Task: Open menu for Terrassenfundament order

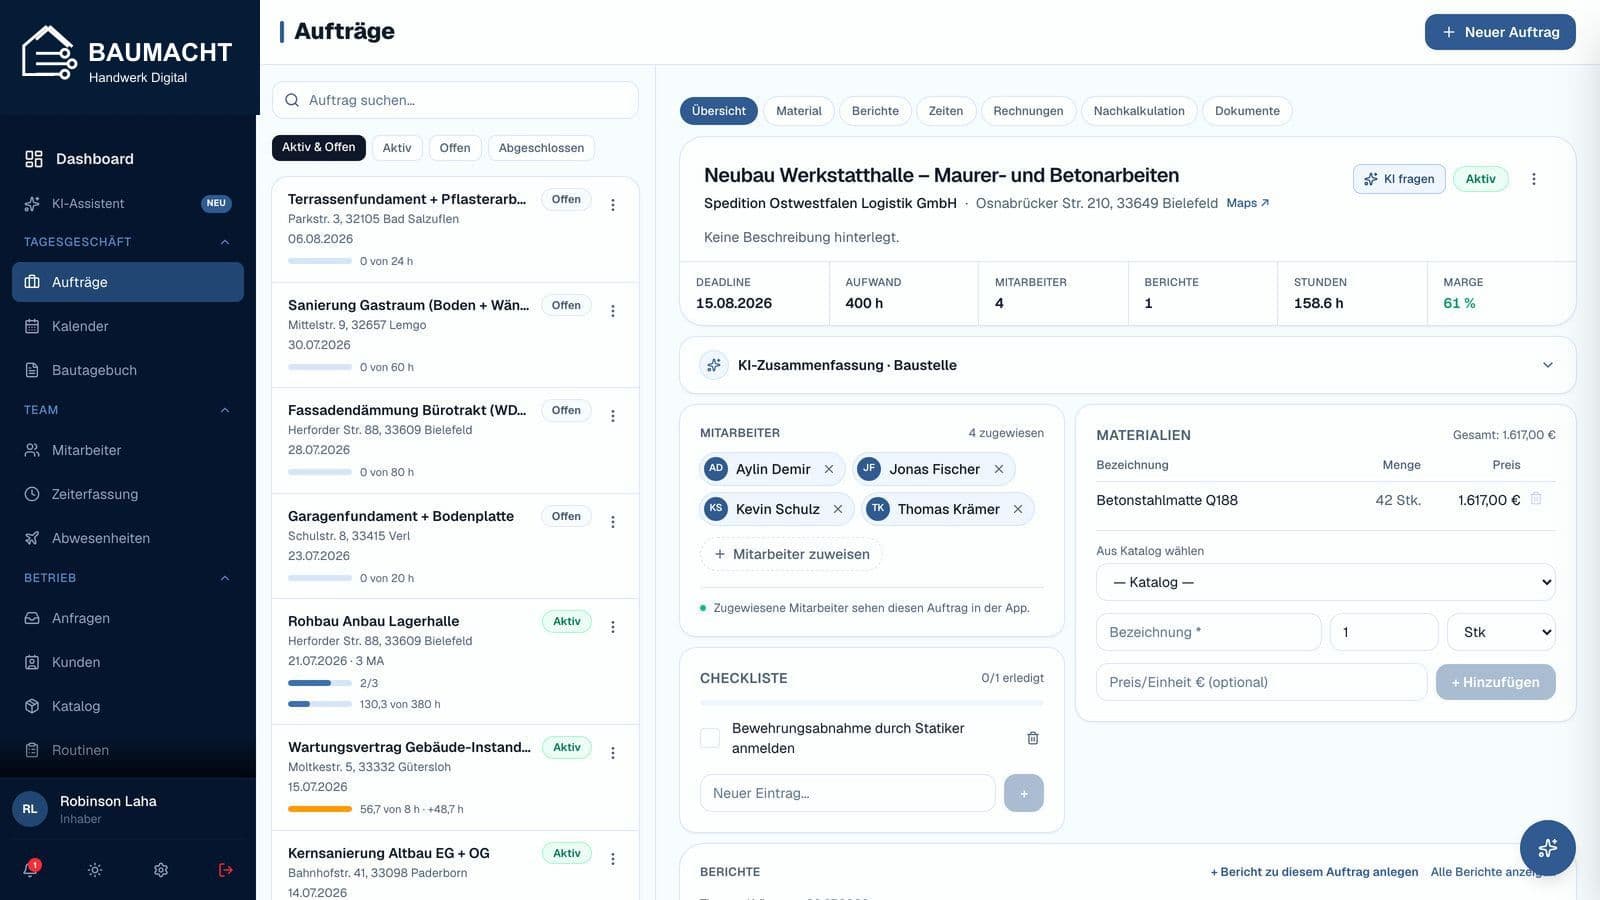Action: [x=613, y=205]
